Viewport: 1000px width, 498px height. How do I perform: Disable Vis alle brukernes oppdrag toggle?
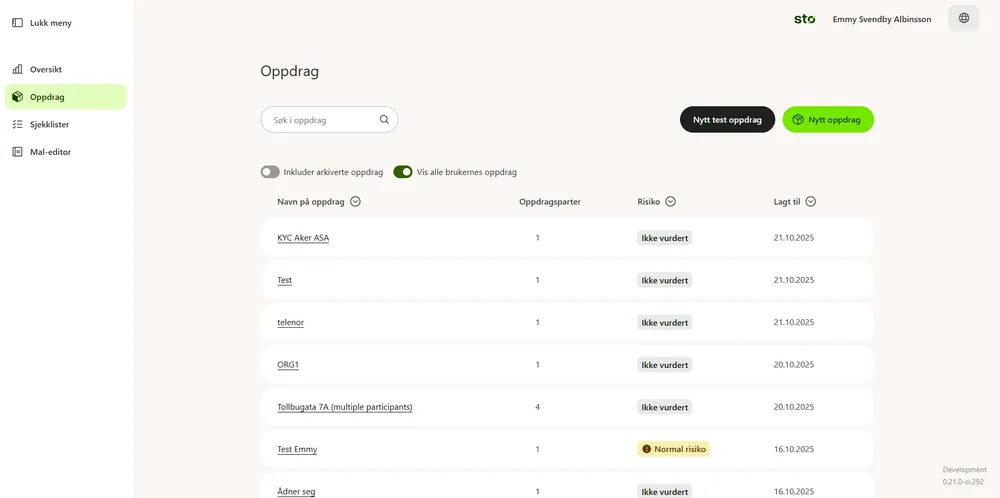click(x=403, y=172)
